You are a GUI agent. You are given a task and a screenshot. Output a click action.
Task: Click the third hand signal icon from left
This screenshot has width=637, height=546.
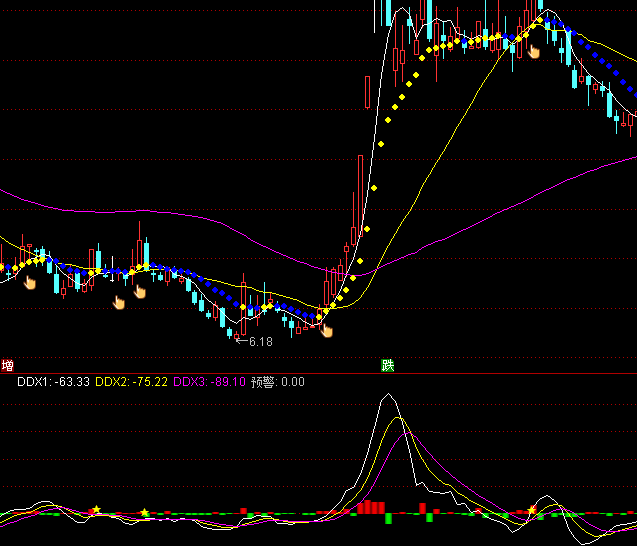[140, 291]
